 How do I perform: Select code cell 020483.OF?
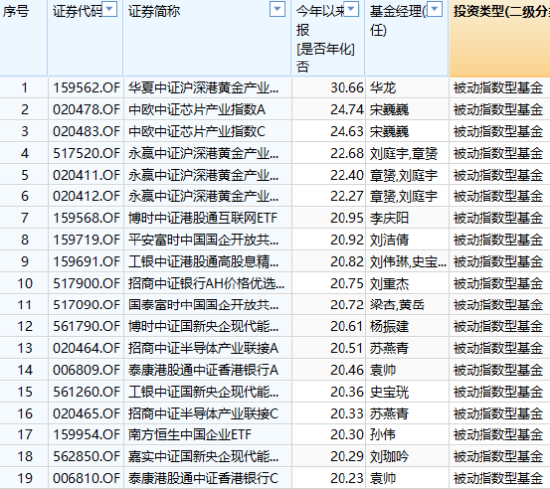click(86, 131)
